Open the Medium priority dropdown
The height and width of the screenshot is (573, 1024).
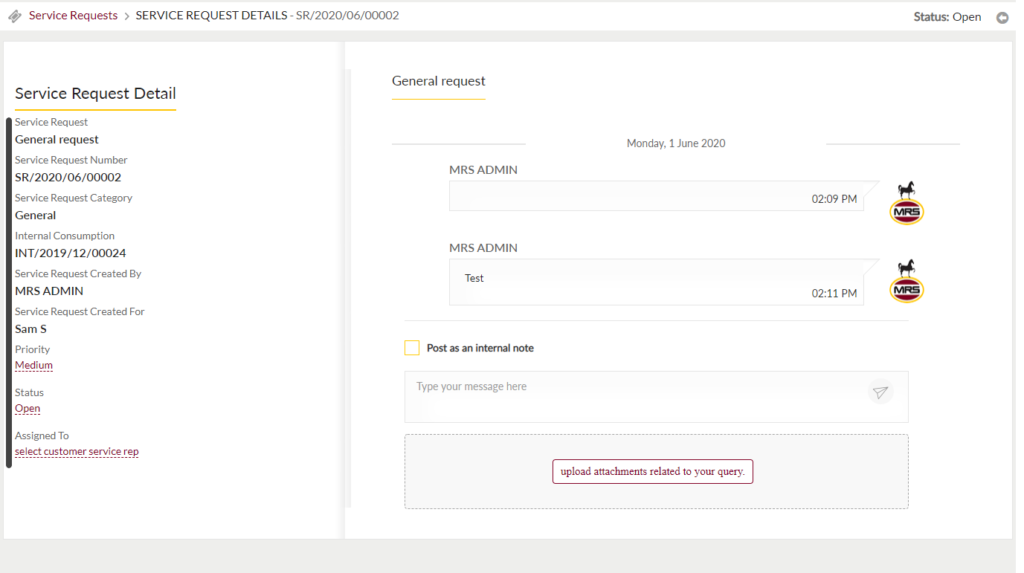(34, 365)
